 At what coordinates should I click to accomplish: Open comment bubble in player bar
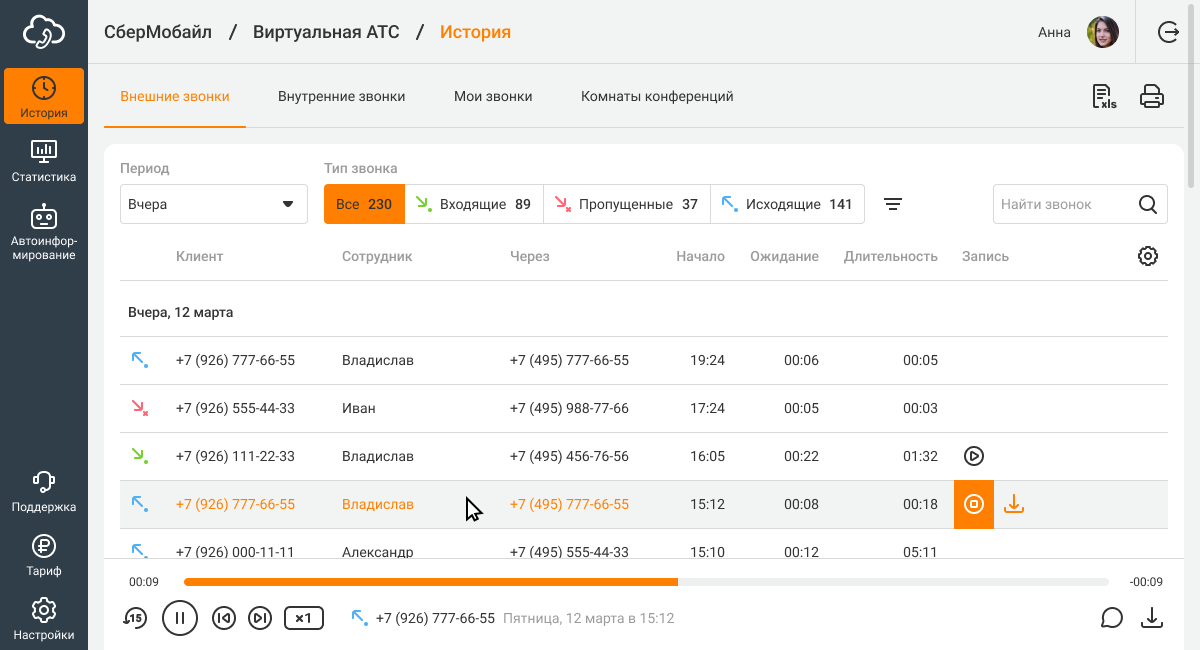point(1112,618)
